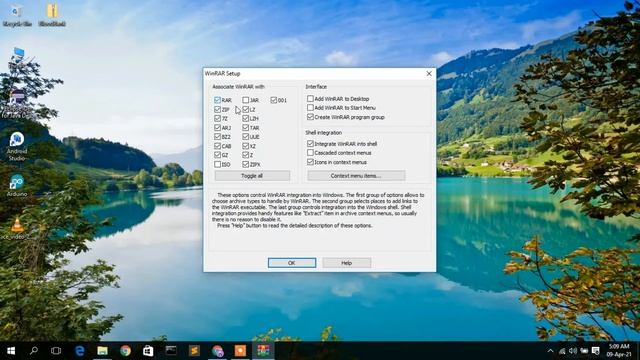The height and width of the screenshot is (360, 640).
Task: Enable Add WinRAR to Desktop
Action: coord(311,99)
